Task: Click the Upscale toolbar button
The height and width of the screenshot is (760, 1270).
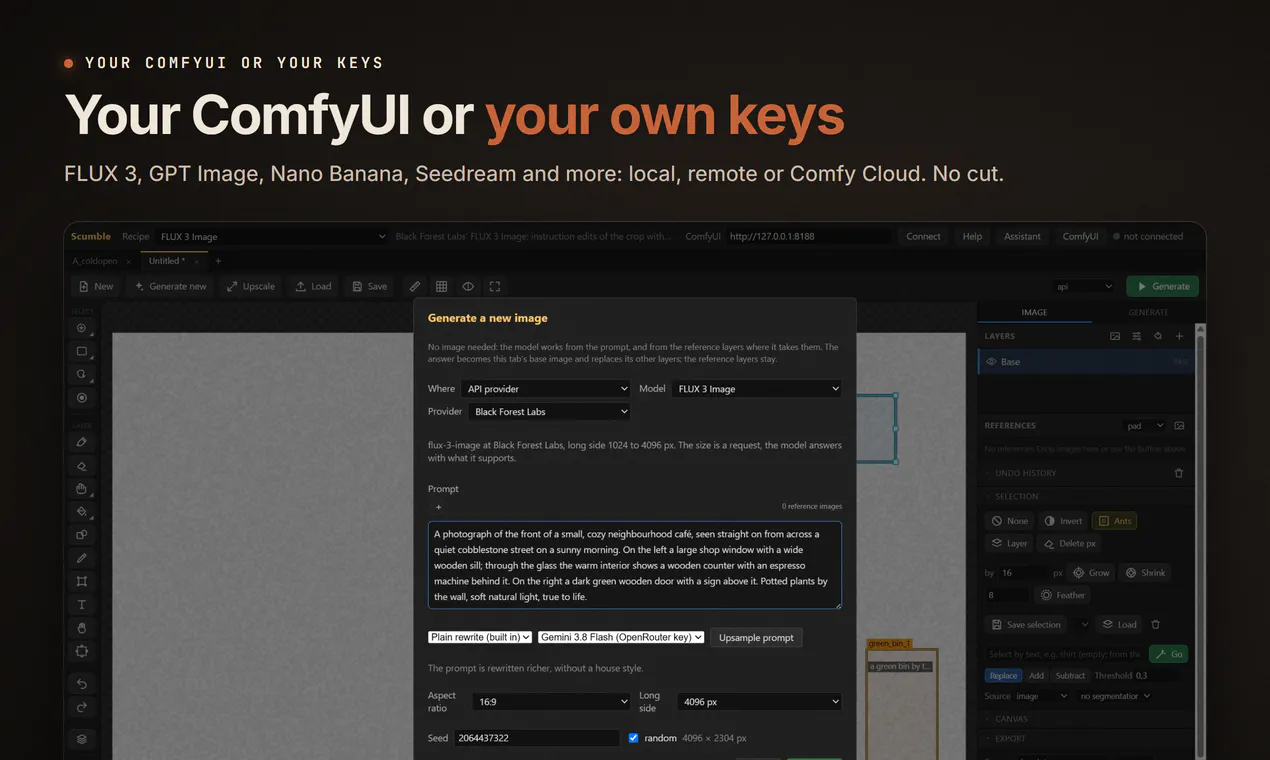Action: [251, 286]
